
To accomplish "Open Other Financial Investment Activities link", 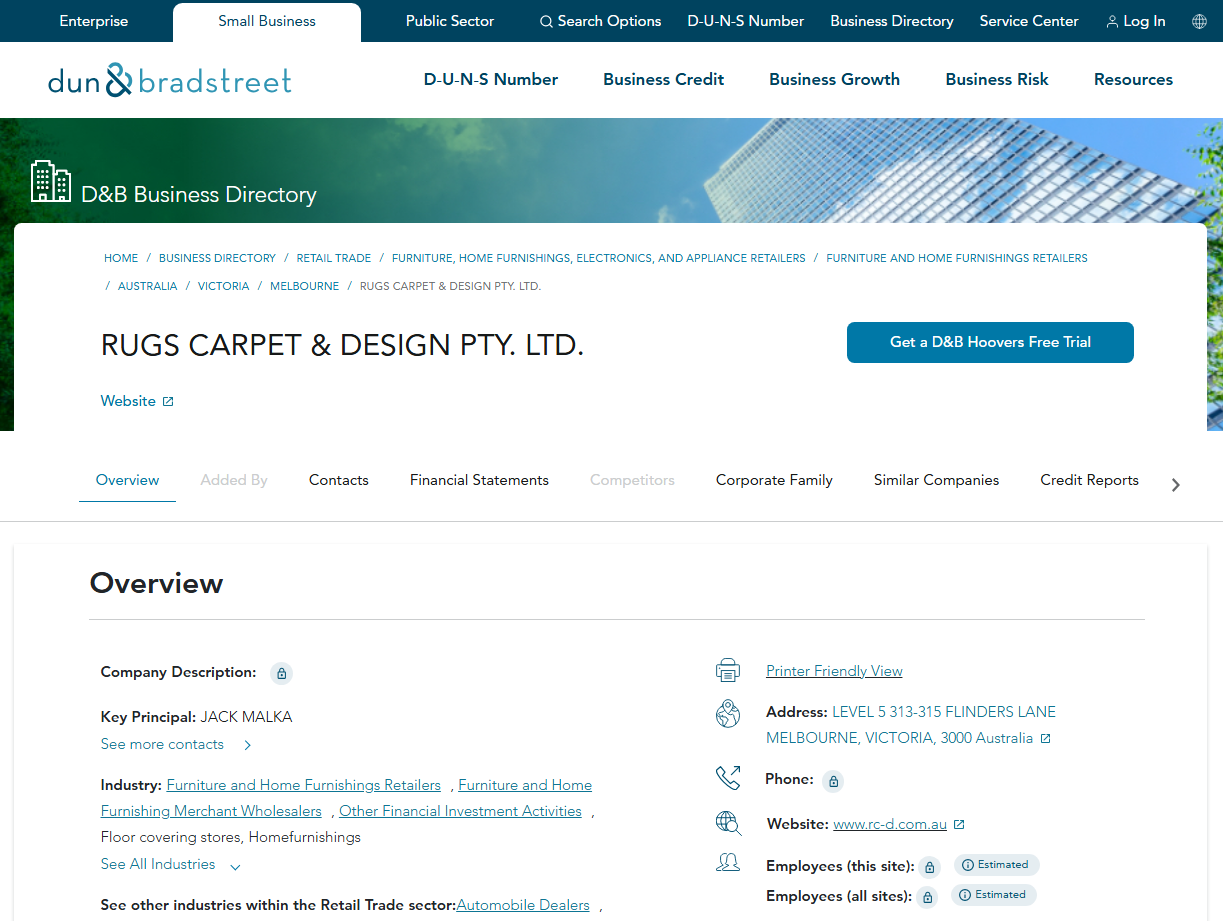I will coord(460,811).
